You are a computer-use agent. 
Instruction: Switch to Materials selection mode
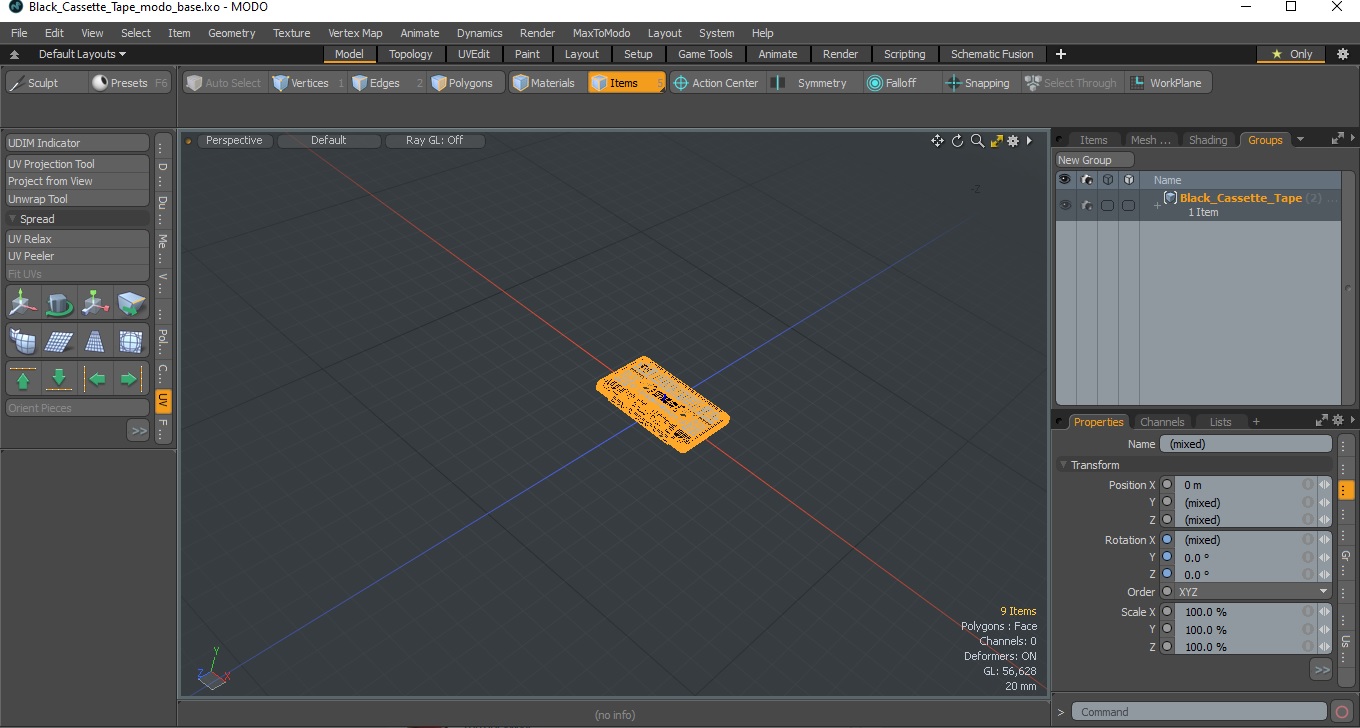click(546, 83)
